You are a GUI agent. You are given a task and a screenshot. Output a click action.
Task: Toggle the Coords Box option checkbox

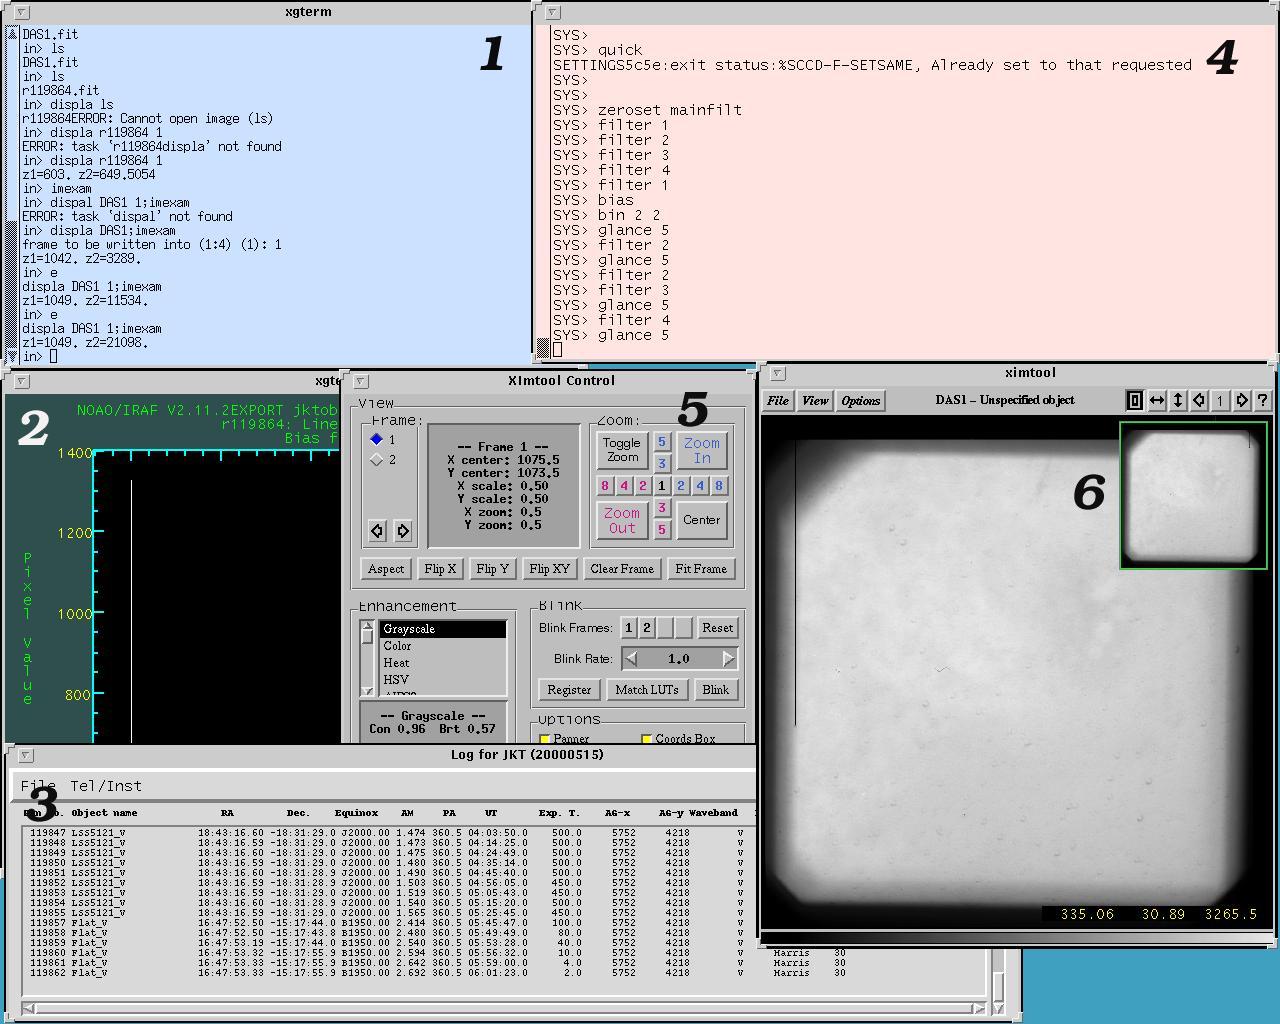647,739
